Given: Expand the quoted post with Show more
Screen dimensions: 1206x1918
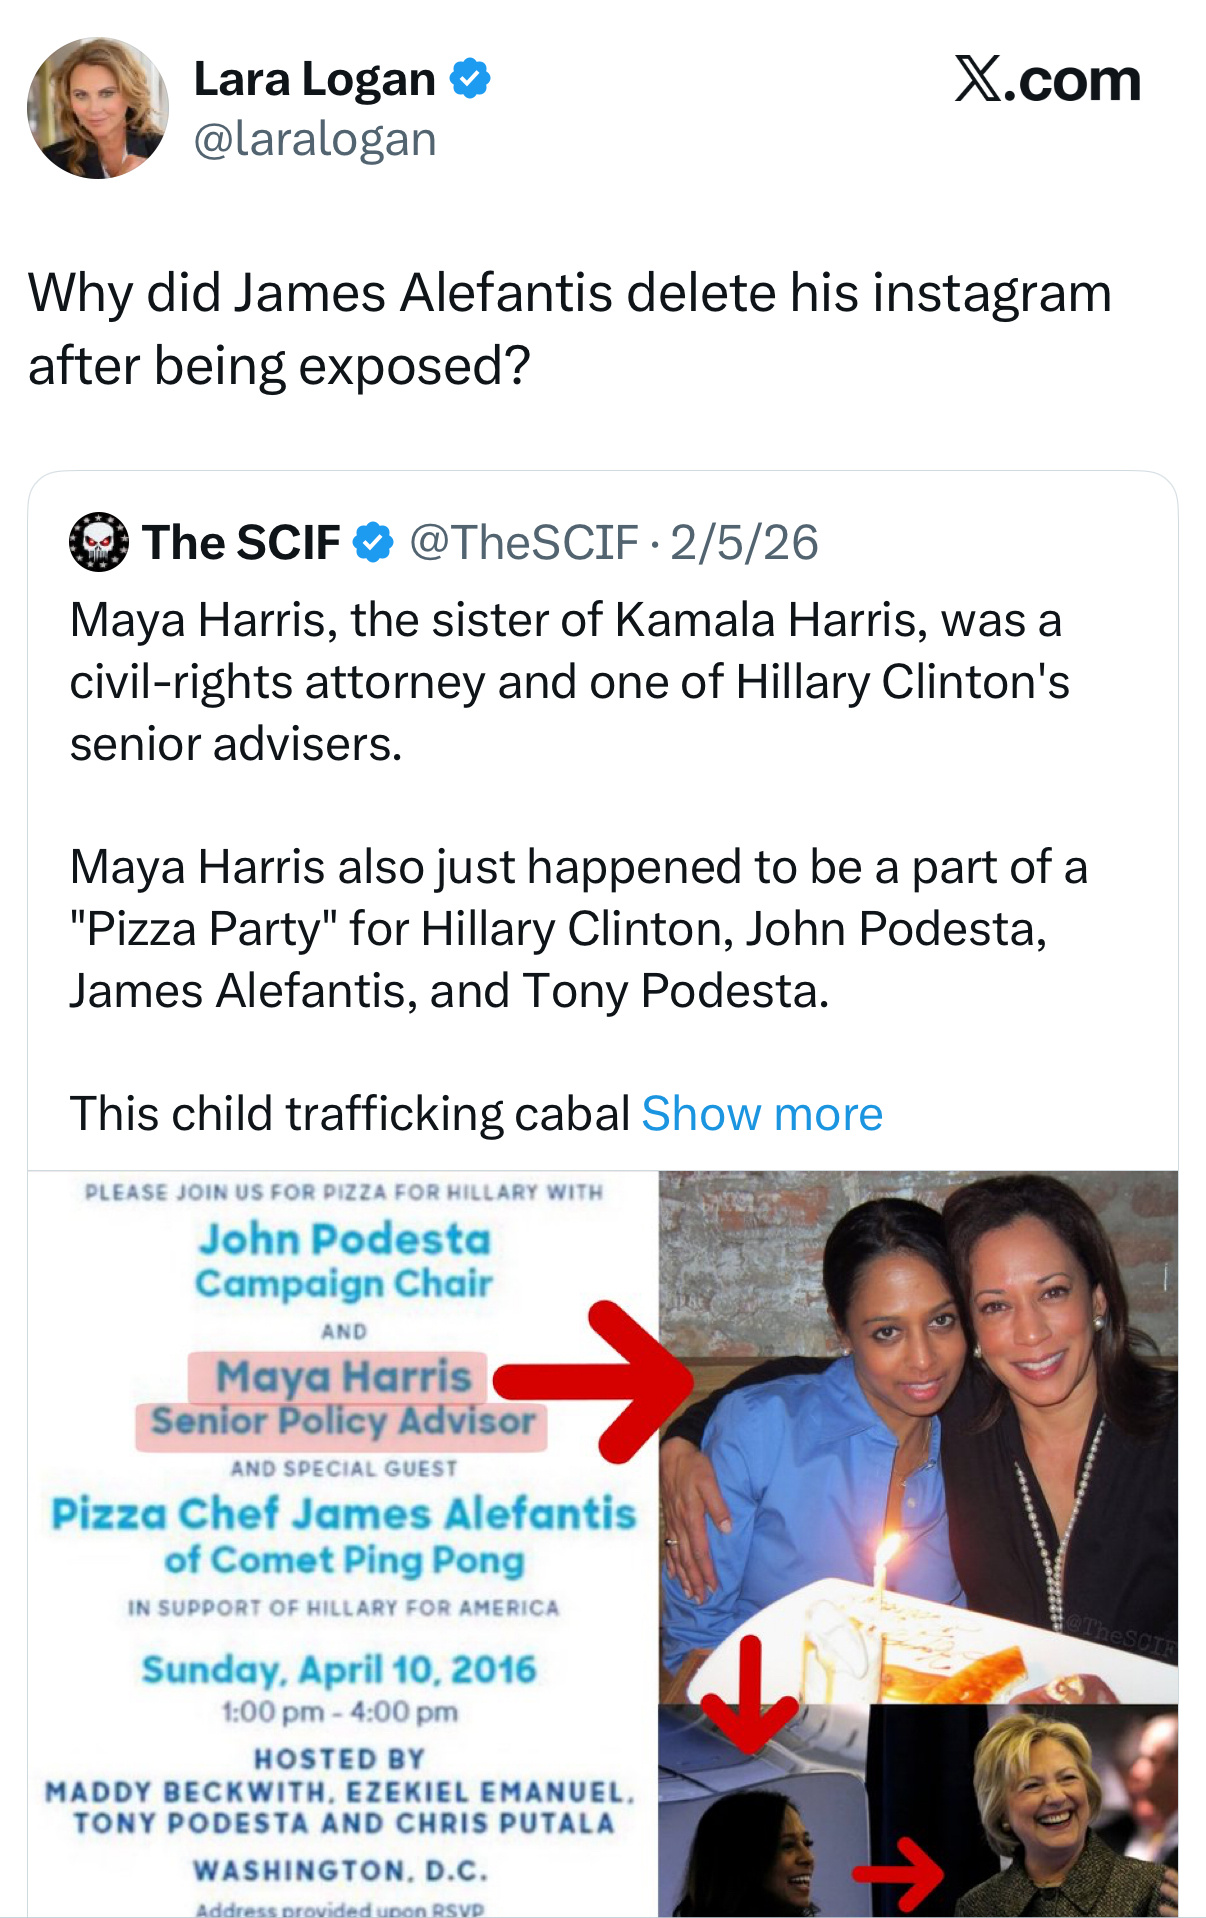Looking at the screenshot, I should (x=762, y=1113).
